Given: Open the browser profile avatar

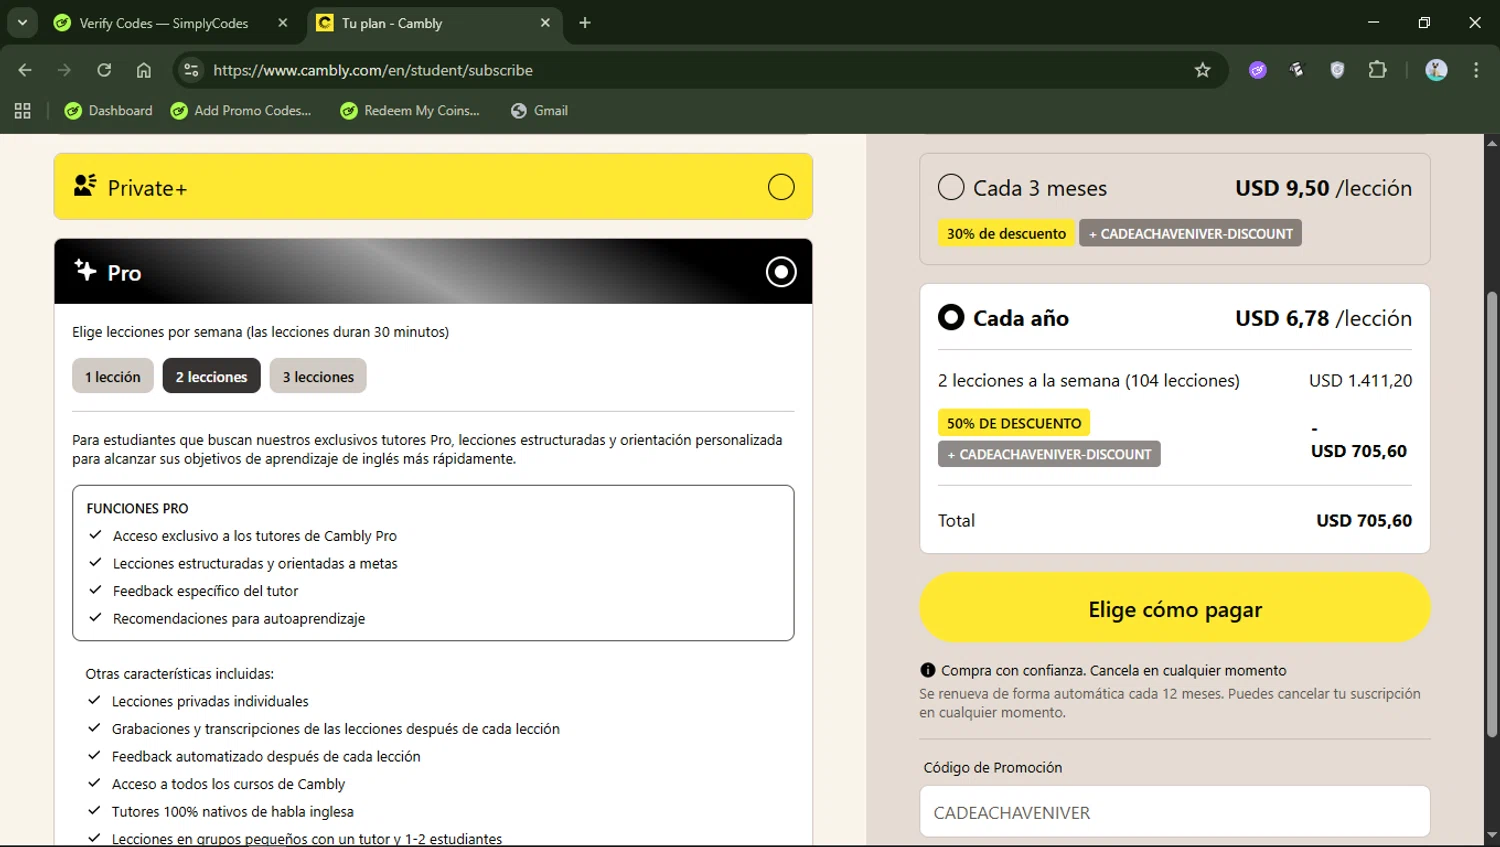Looking at the screenshot, I should (x=1436, y=70).
